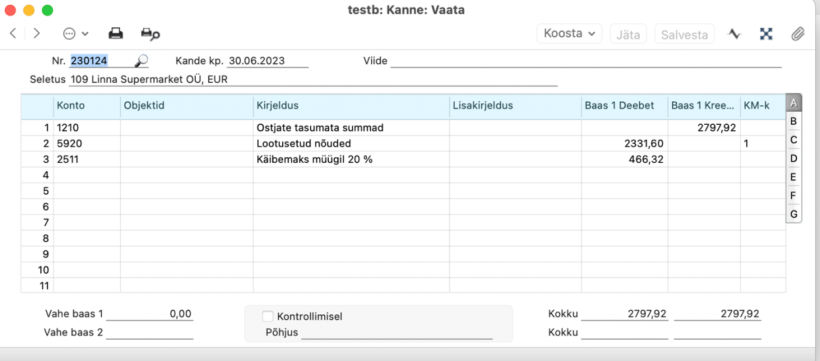
Task: Switch to tab G on the right
Action: coord(793,214)
